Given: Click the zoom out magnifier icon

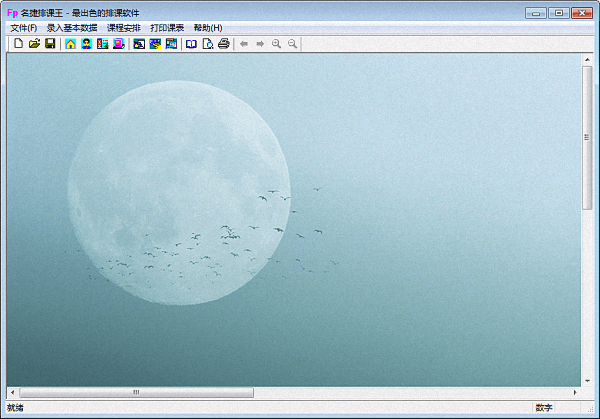Looking at the screenshot, I should point(292,44).
